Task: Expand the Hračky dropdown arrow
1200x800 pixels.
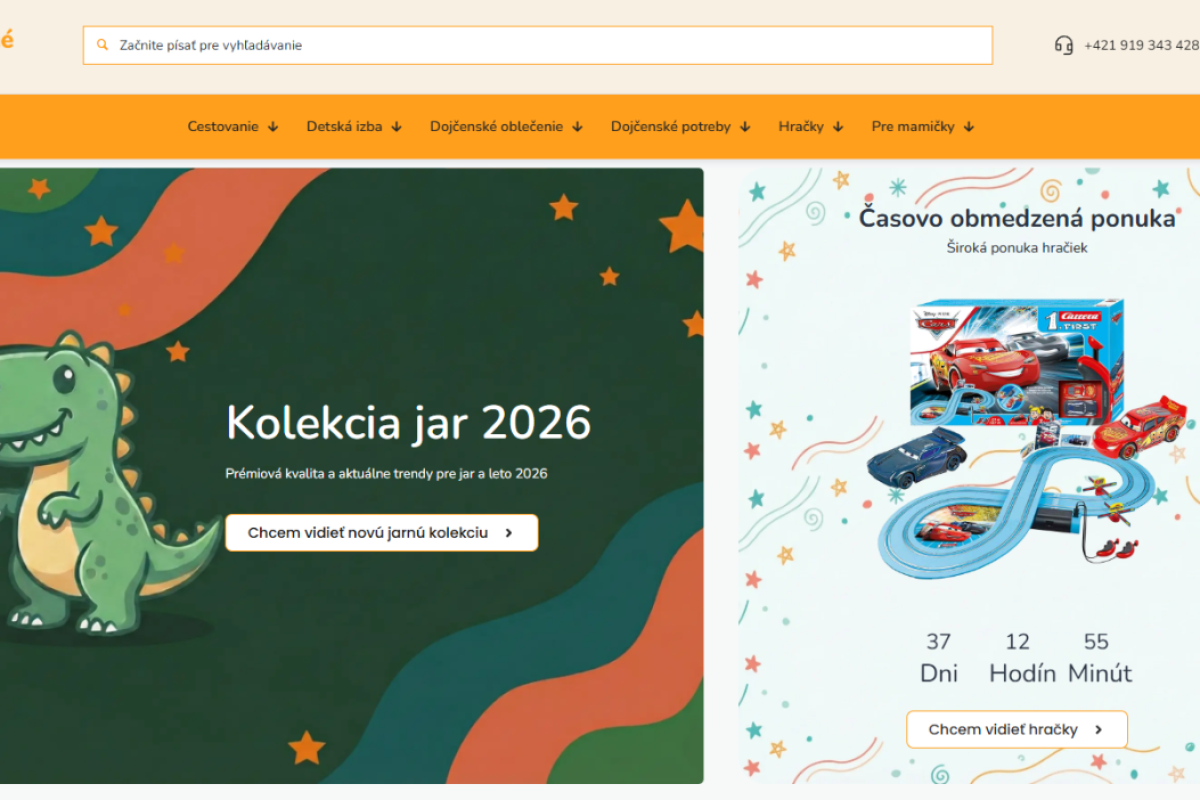Action: point(838,127)
